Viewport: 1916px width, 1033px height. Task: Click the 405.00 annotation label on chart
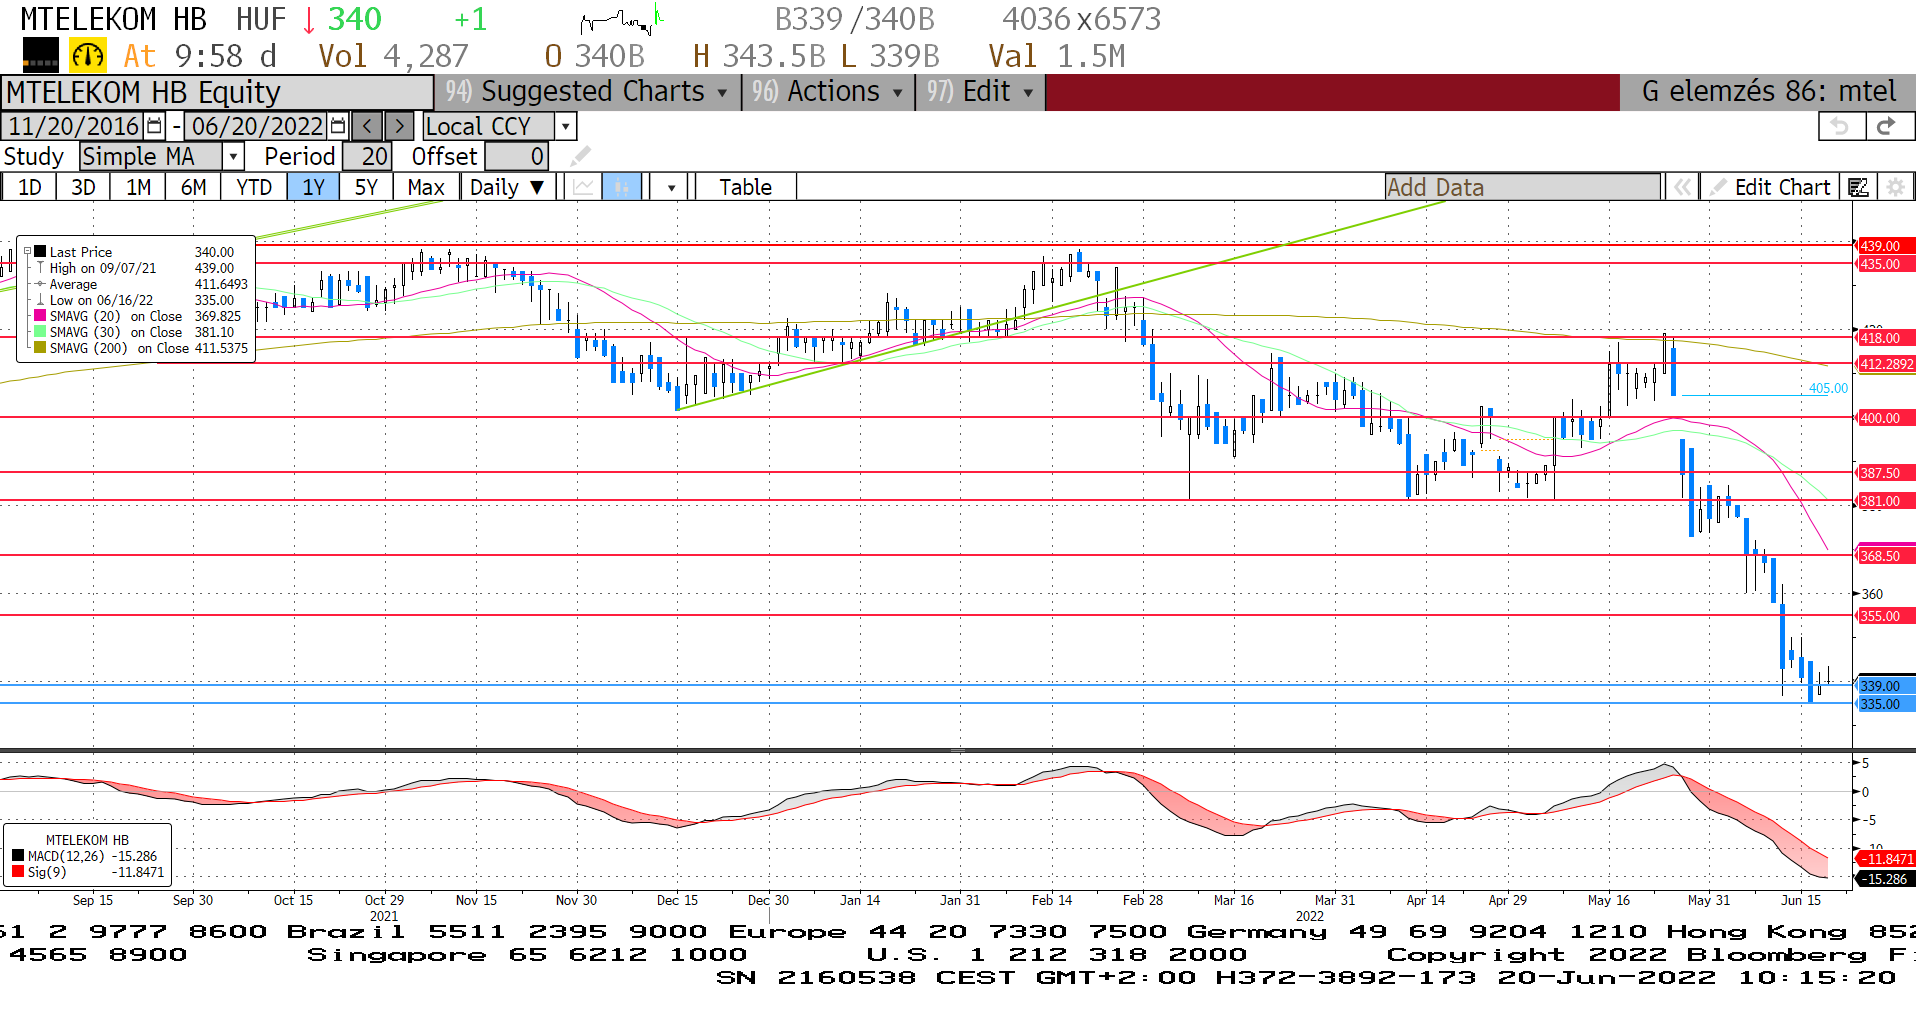coord(1828,388)
